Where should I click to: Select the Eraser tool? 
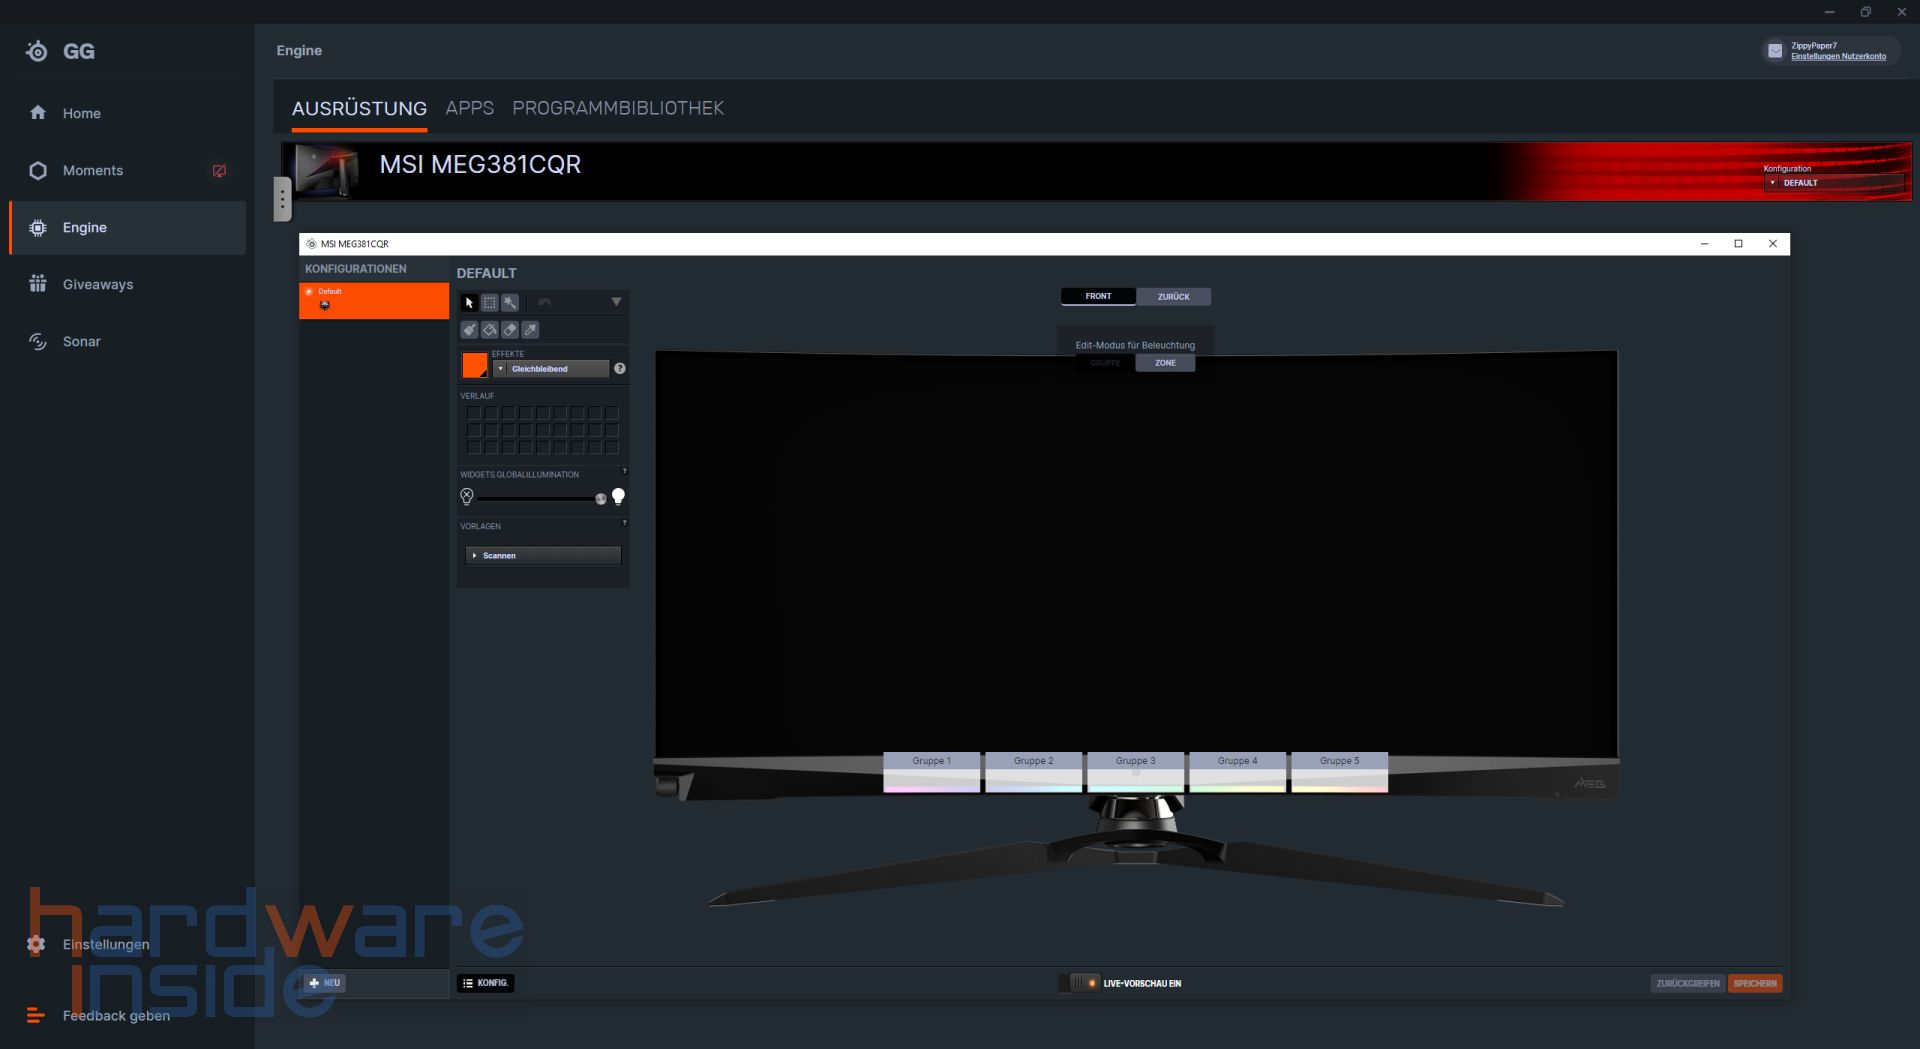tap(510, 330)
